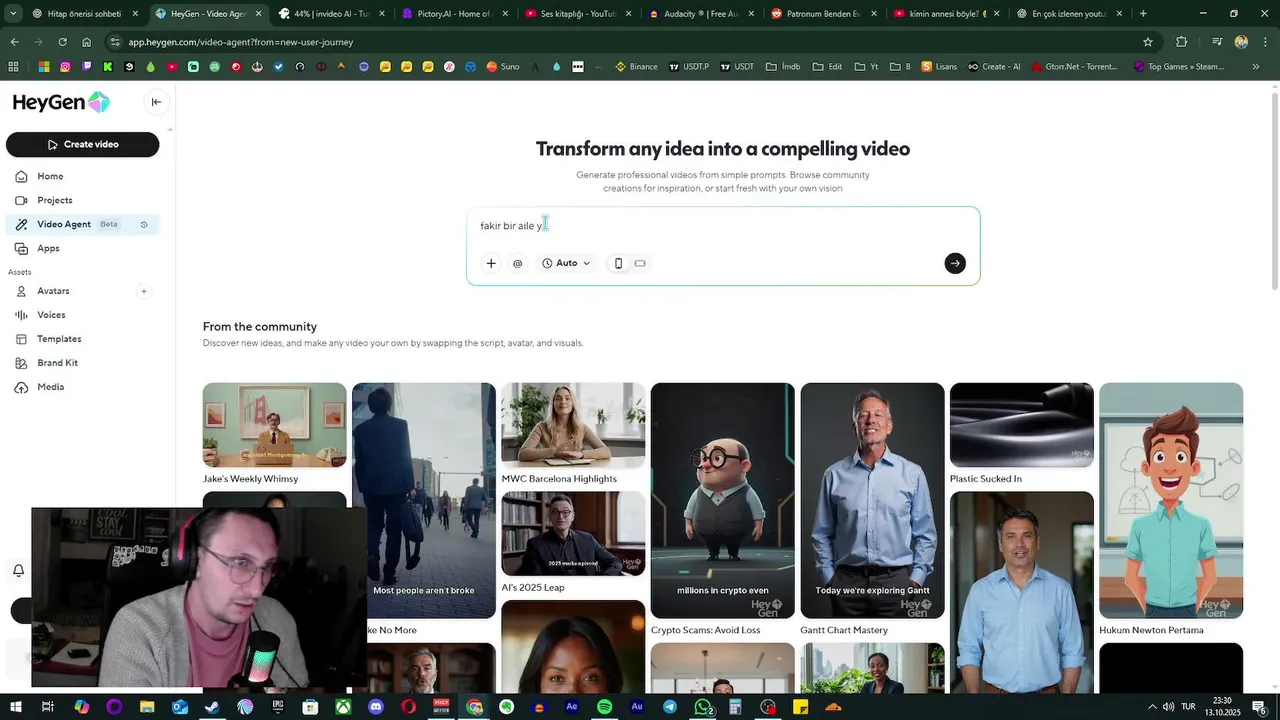Select Video Agent in the sidebar
This screenshot has width=1280, height=720.
click(64, 224)
